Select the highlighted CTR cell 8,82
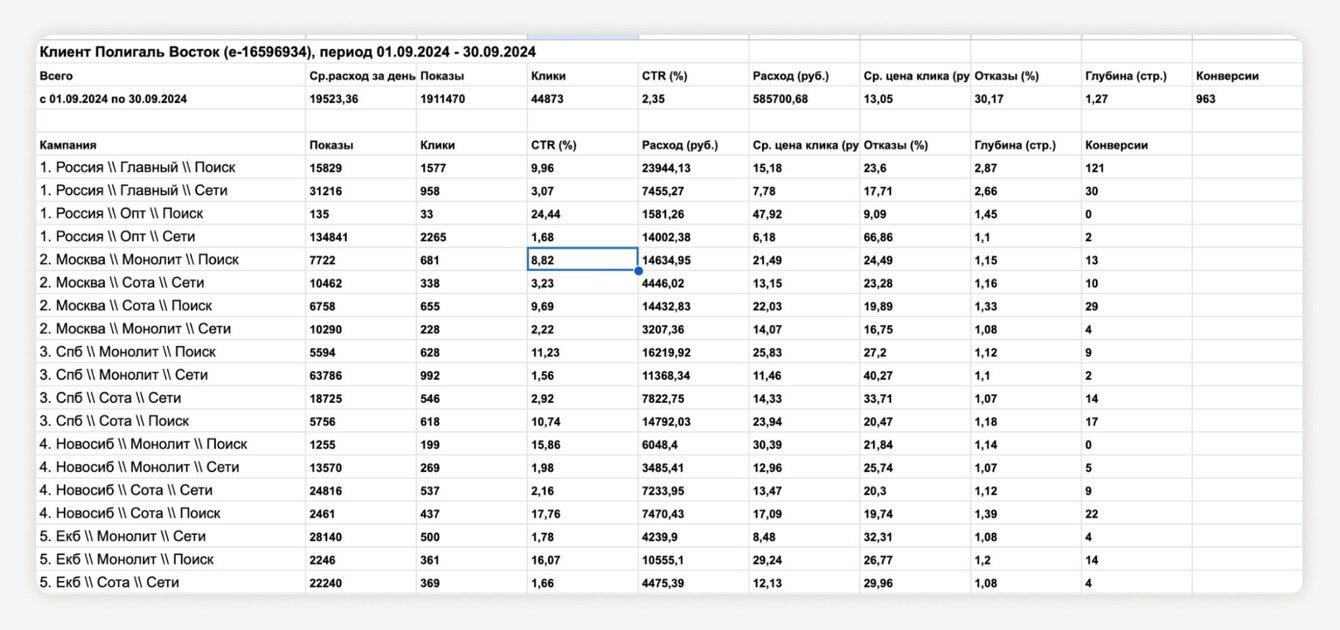The width and height of the screenshot is (1340, 630). point(582,260)
